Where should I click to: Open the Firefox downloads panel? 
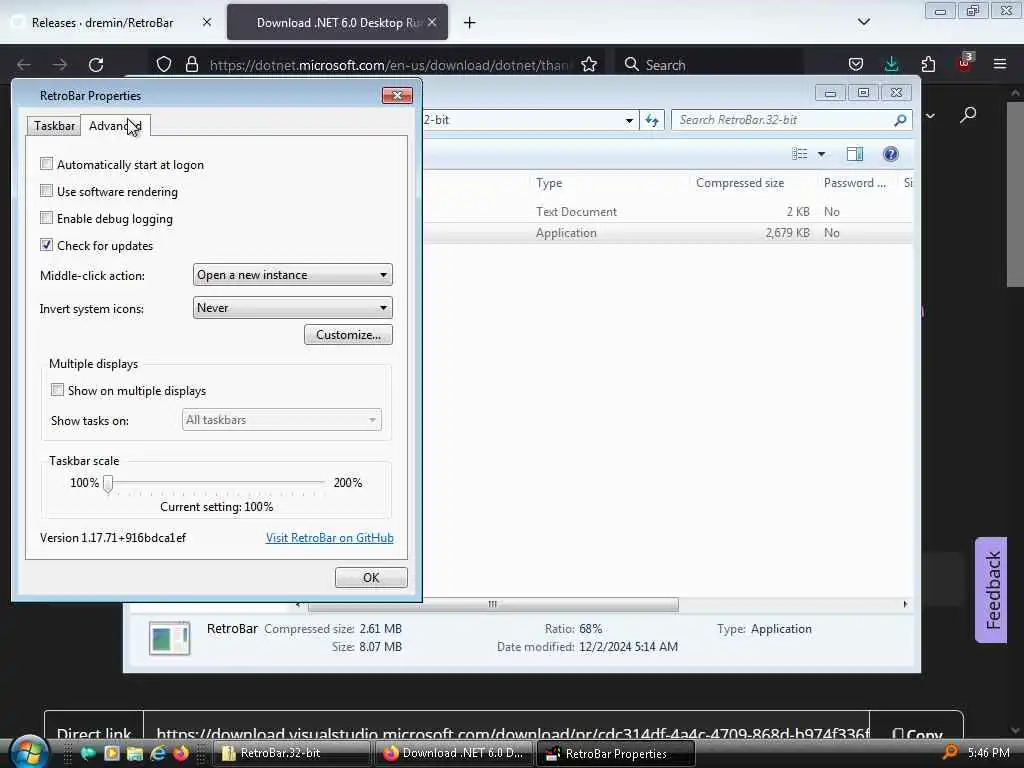pyautogui.click(x=891, y=64)
